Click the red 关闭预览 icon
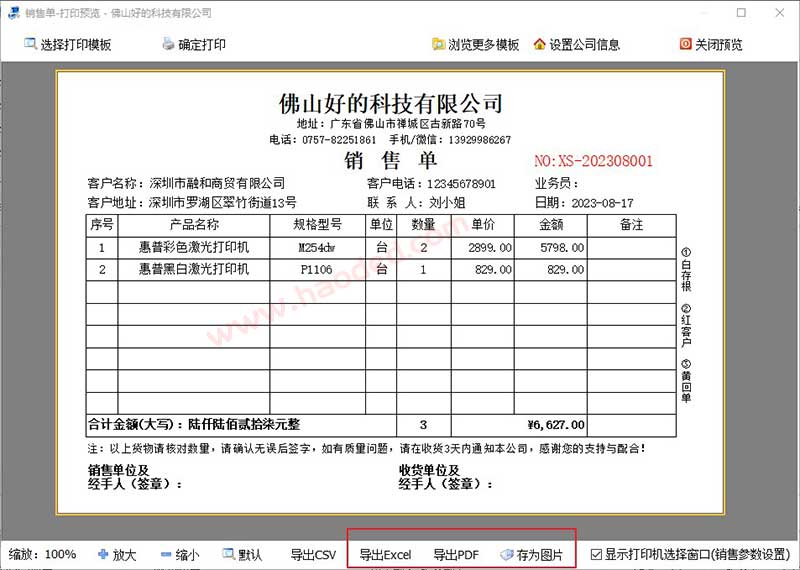800x570 pixels. tap(685, 44)
